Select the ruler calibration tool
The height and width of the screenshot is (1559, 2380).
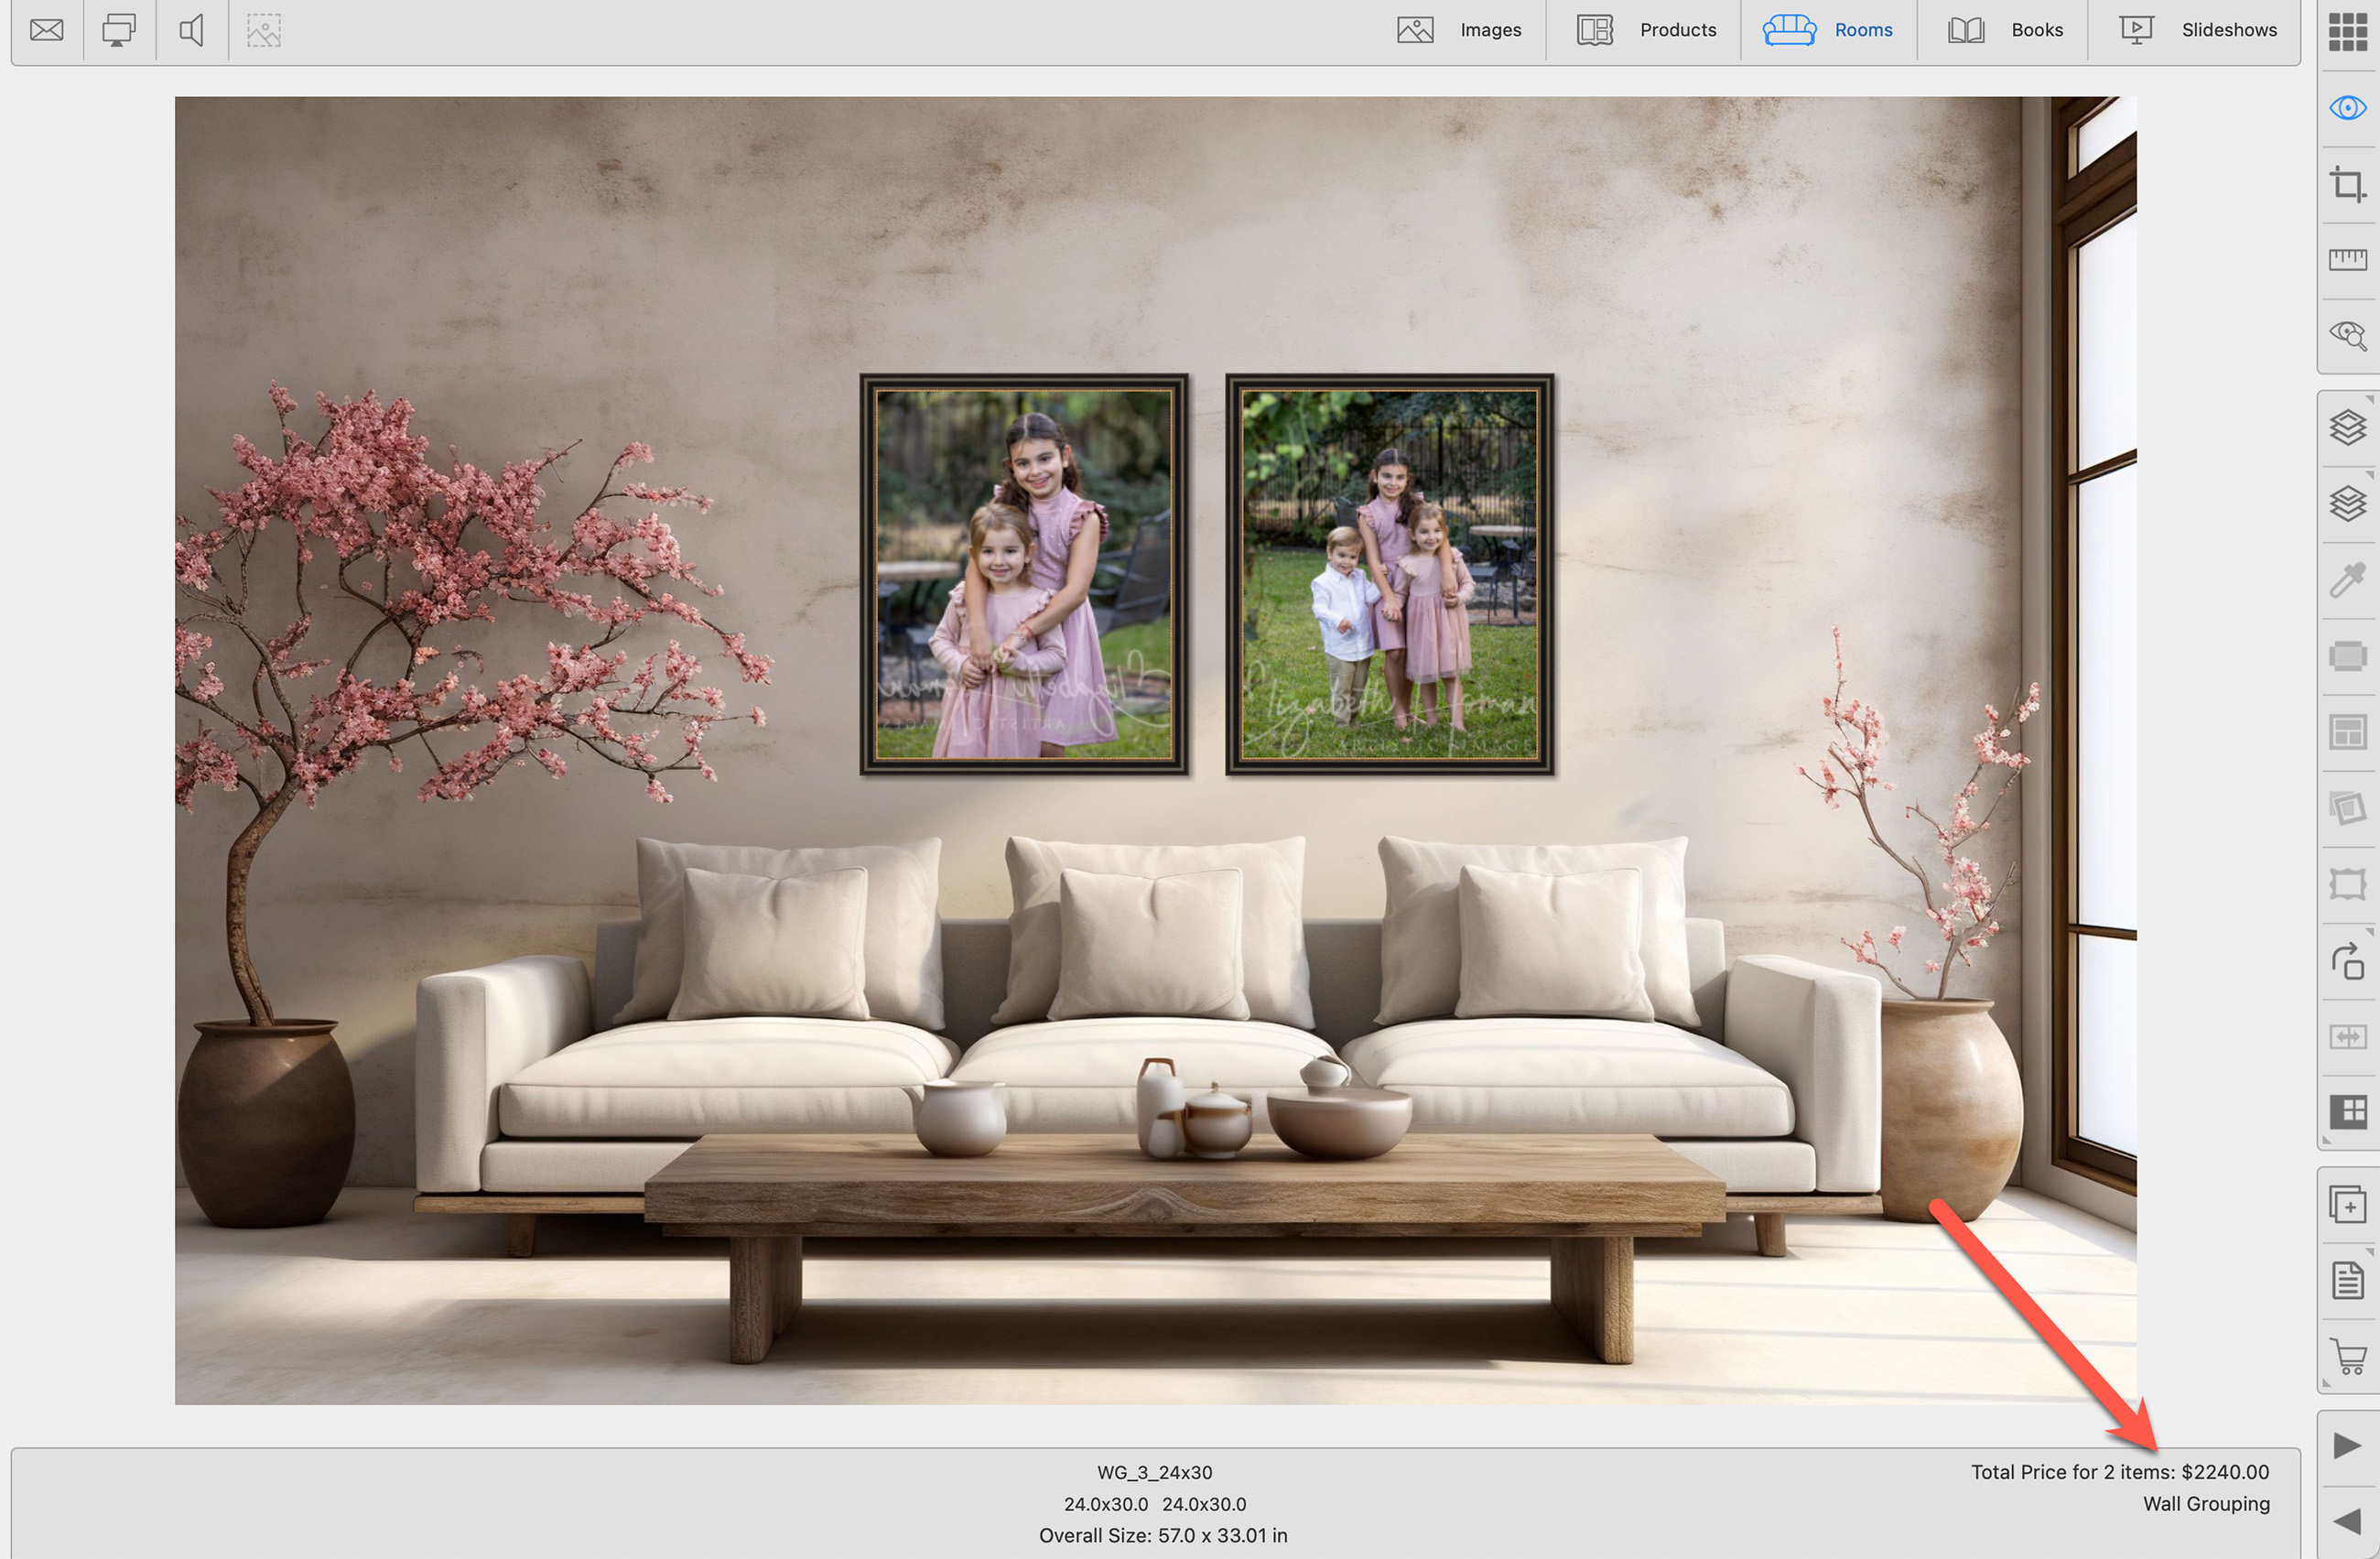click(x=2347, y=260)
